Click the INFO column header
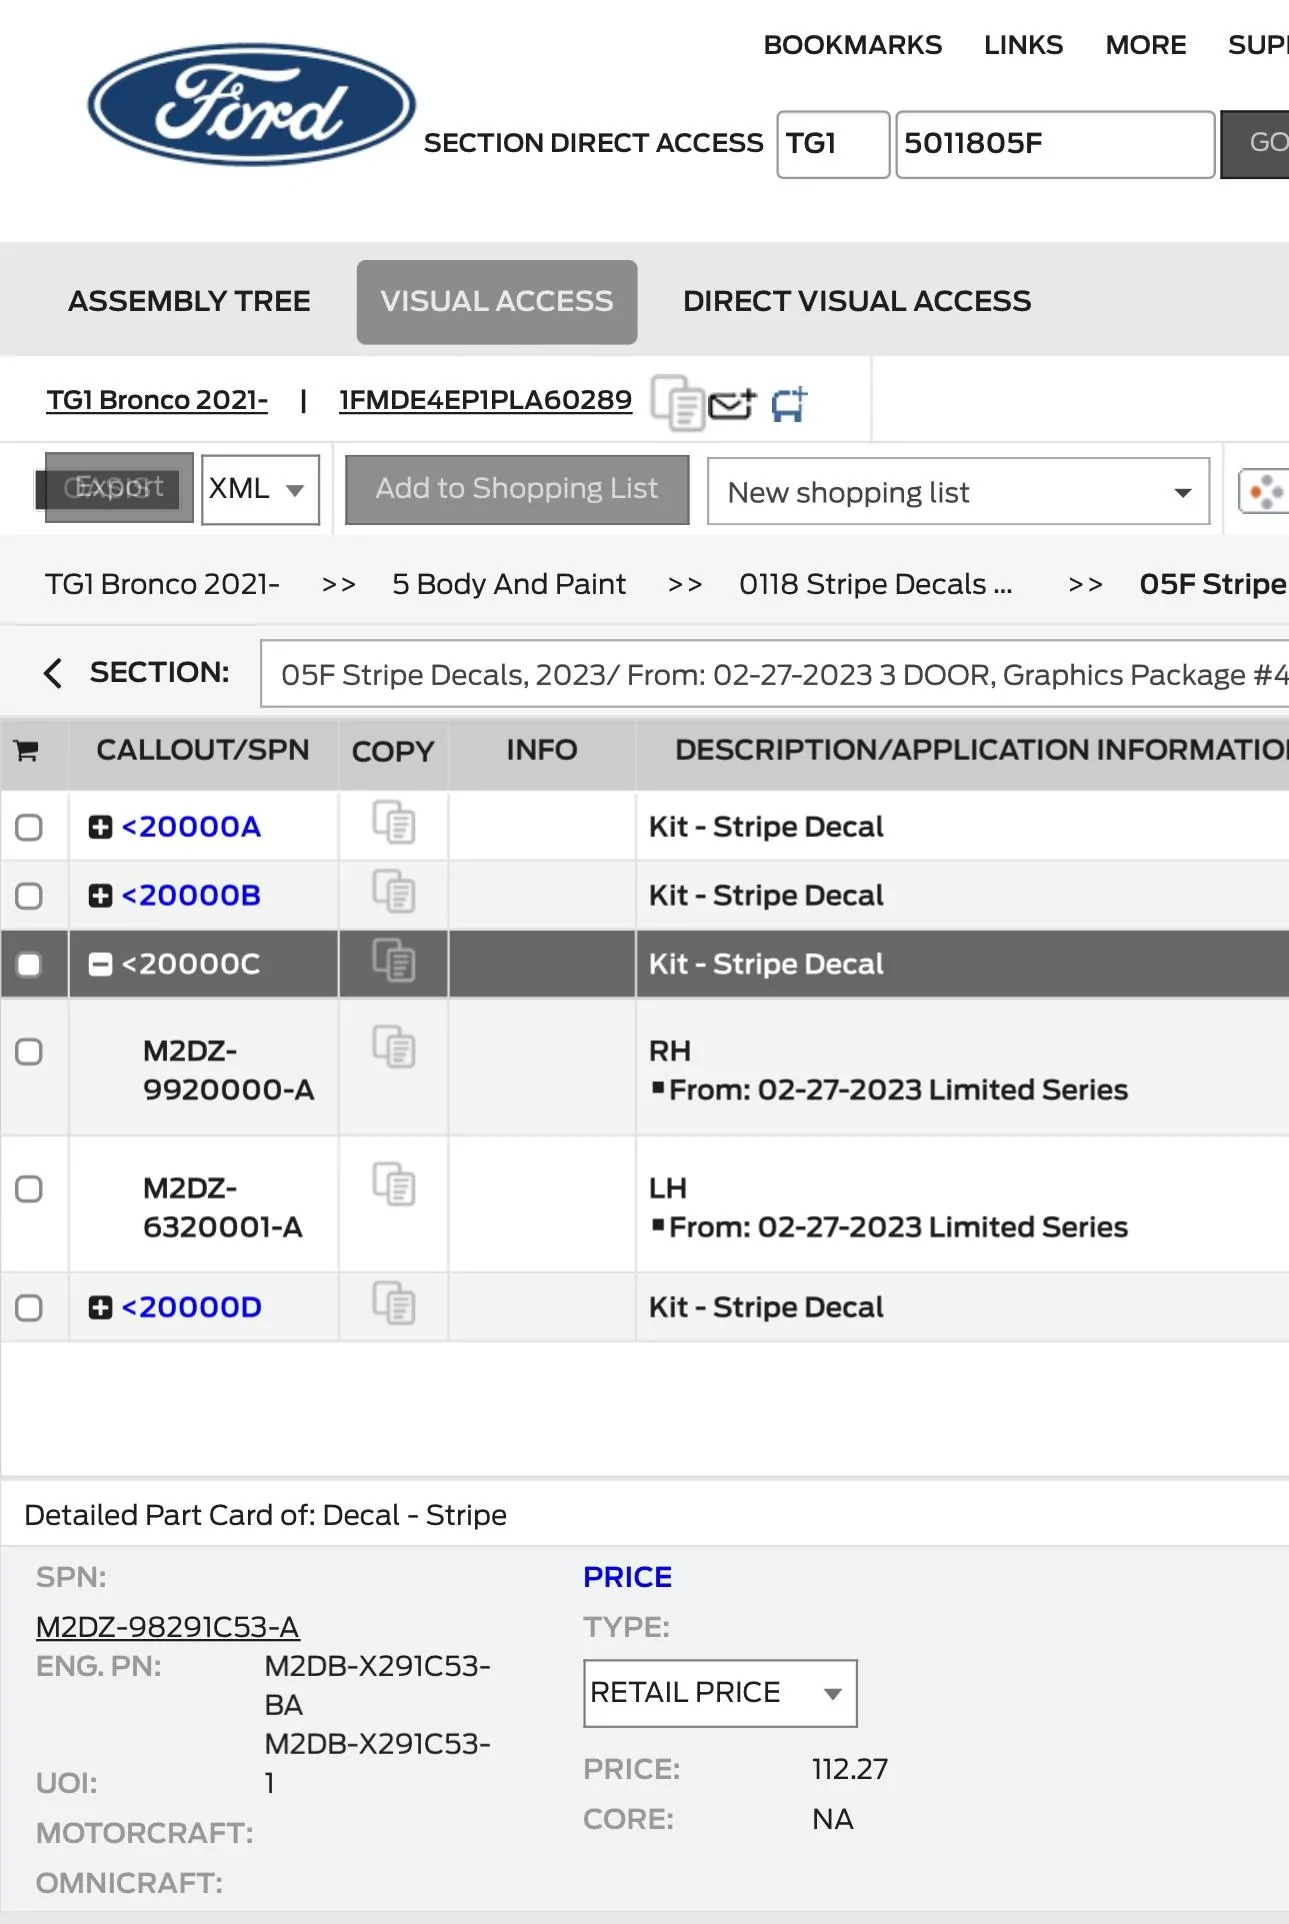The height and width of the screenshot is (1924, 1289). click(542, 750)
